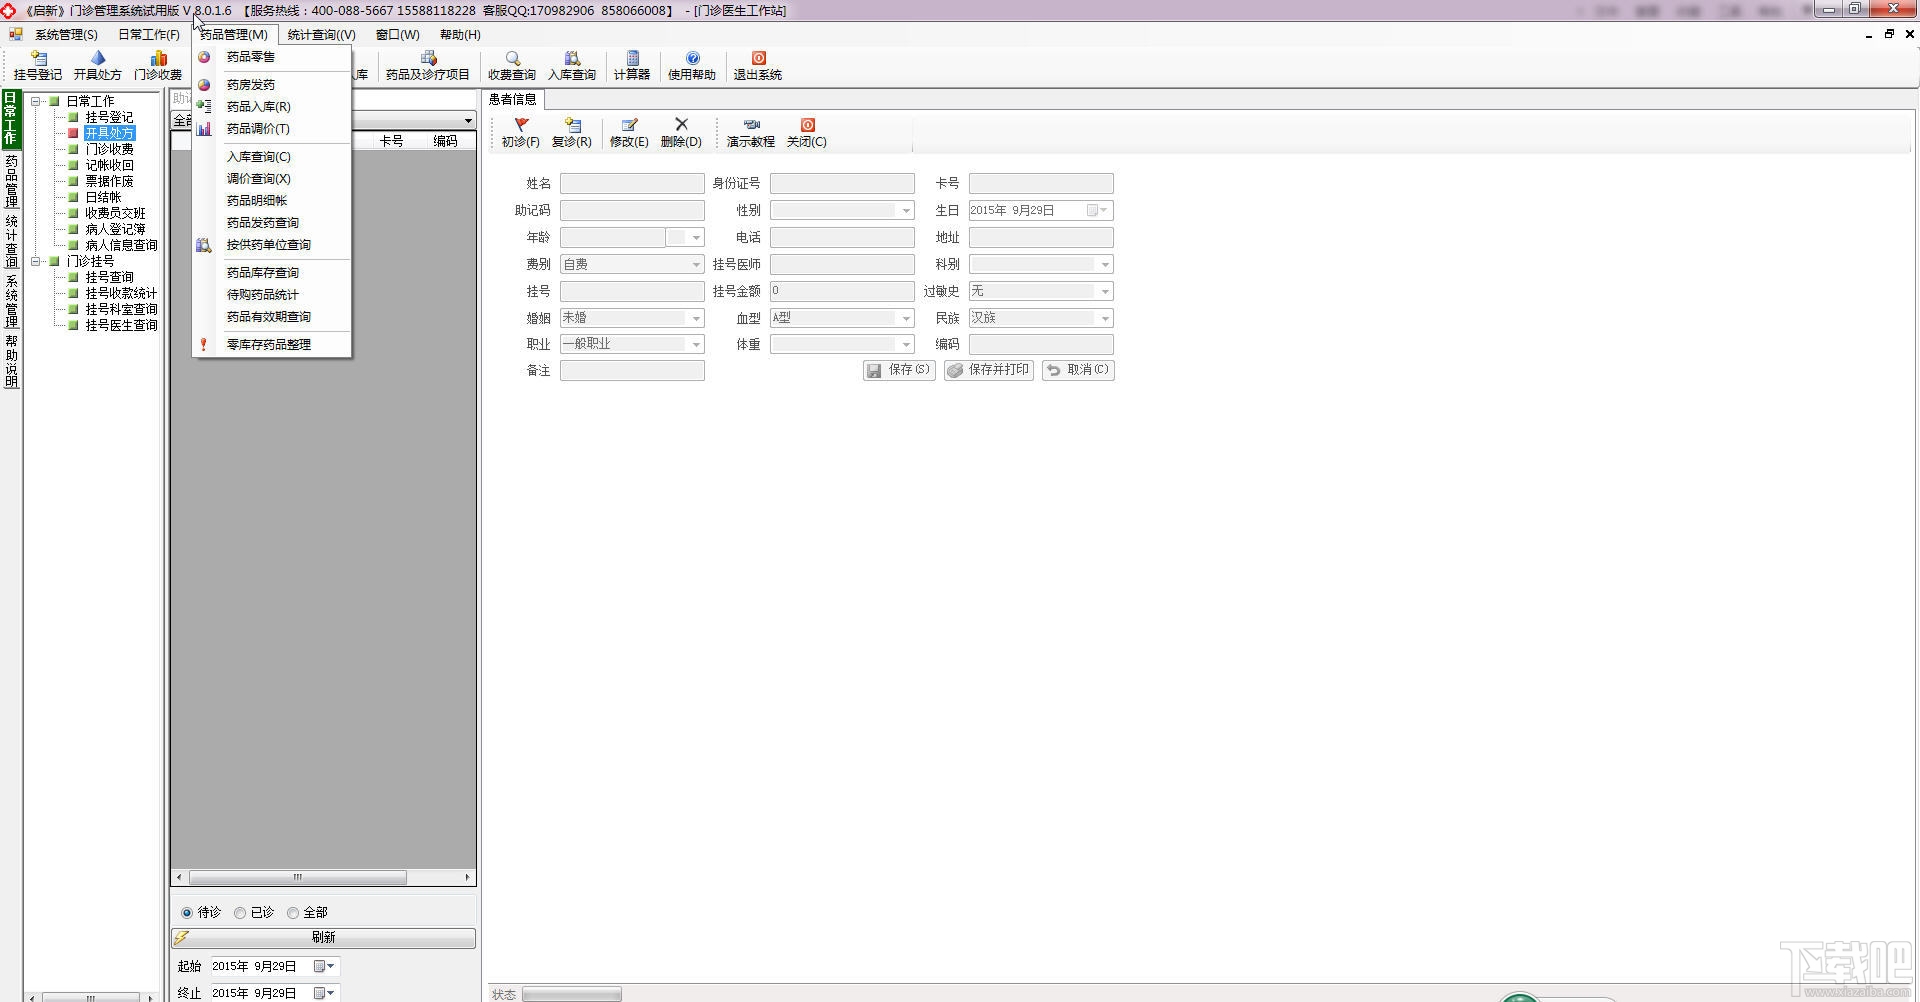Viewport: 1920px width, 1002px height.
Task: Click the 电话 input field
Action: (x=842, y=238)
